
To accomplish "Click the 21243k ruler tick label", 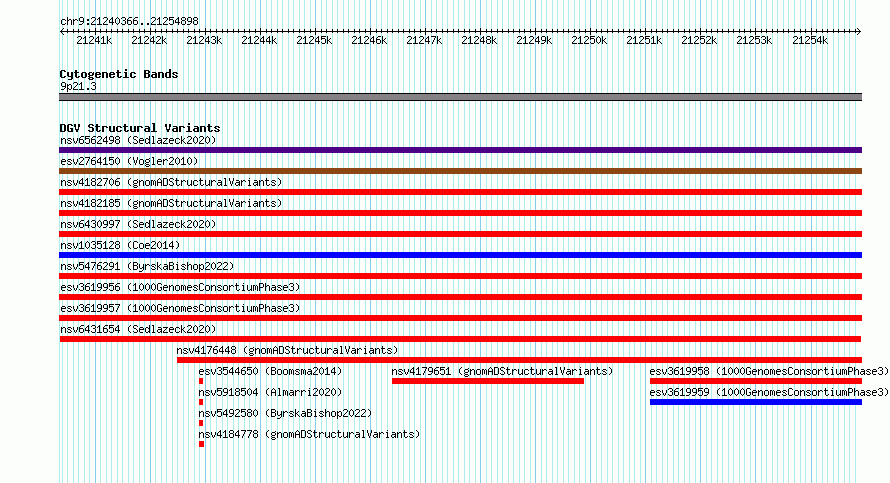I will (x=204, y=40).
